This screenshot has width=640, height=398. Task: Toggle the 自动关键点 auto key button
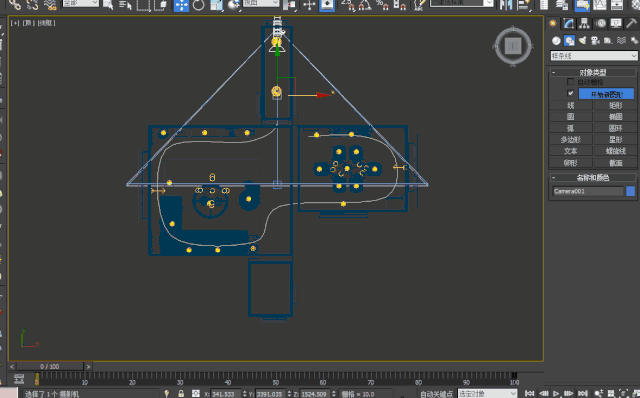[436, 394]
